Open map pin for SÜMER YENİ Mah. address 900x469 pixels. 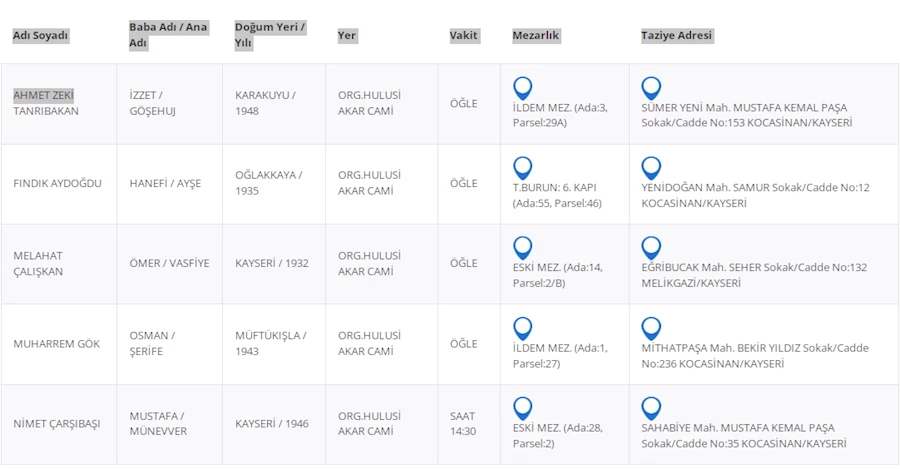click(651, 88)
